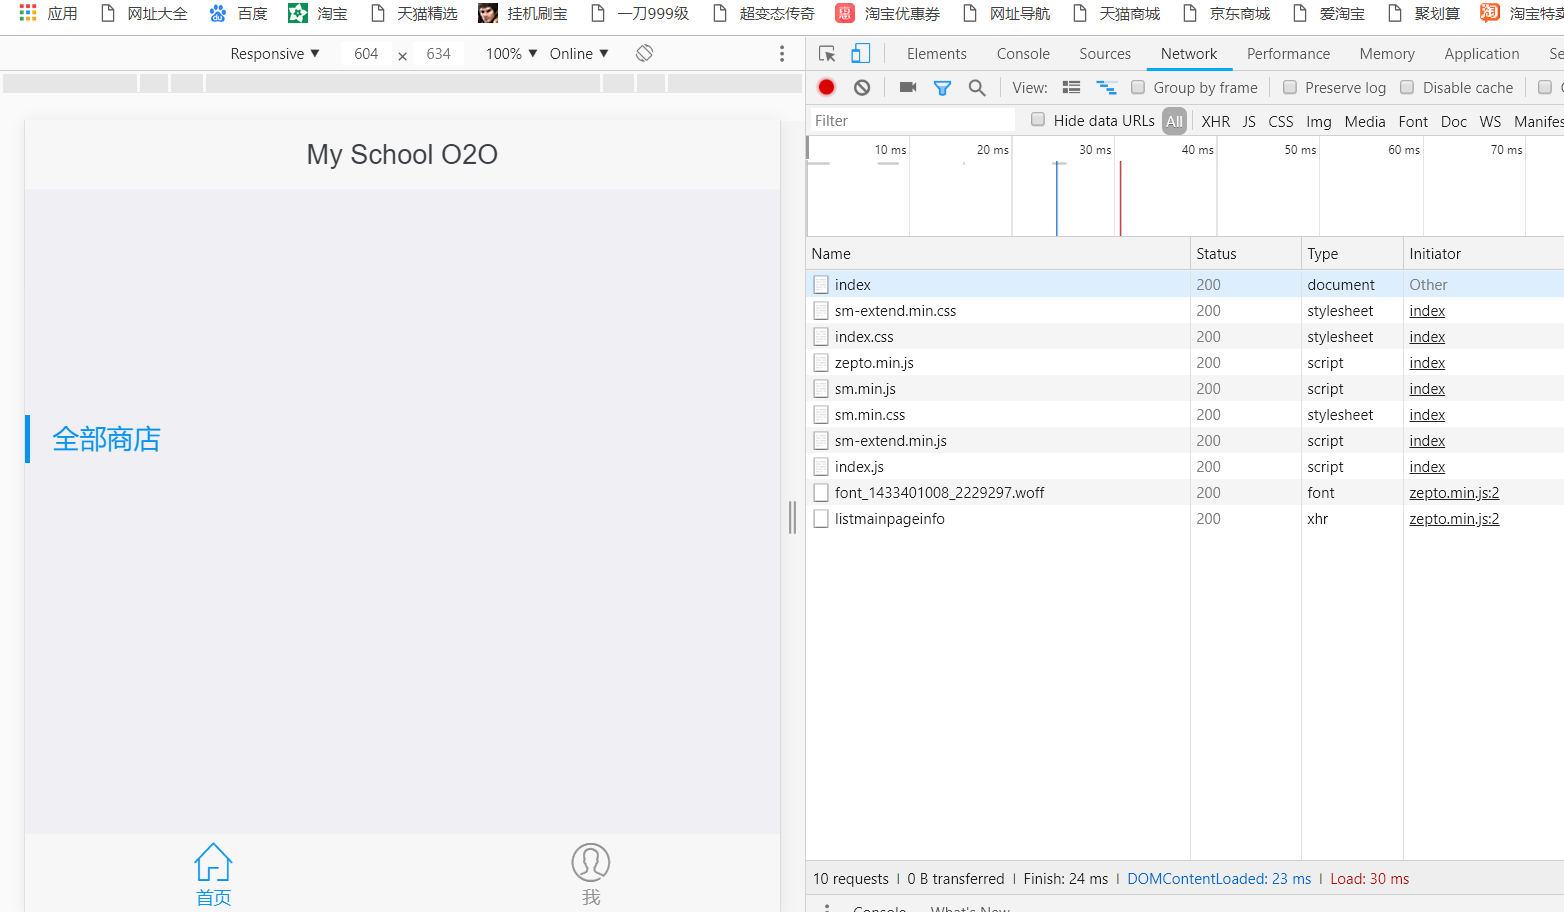Viewport: 1564px width, 912px height.
Task: Select the index document request row
Action: (1185, 285)
